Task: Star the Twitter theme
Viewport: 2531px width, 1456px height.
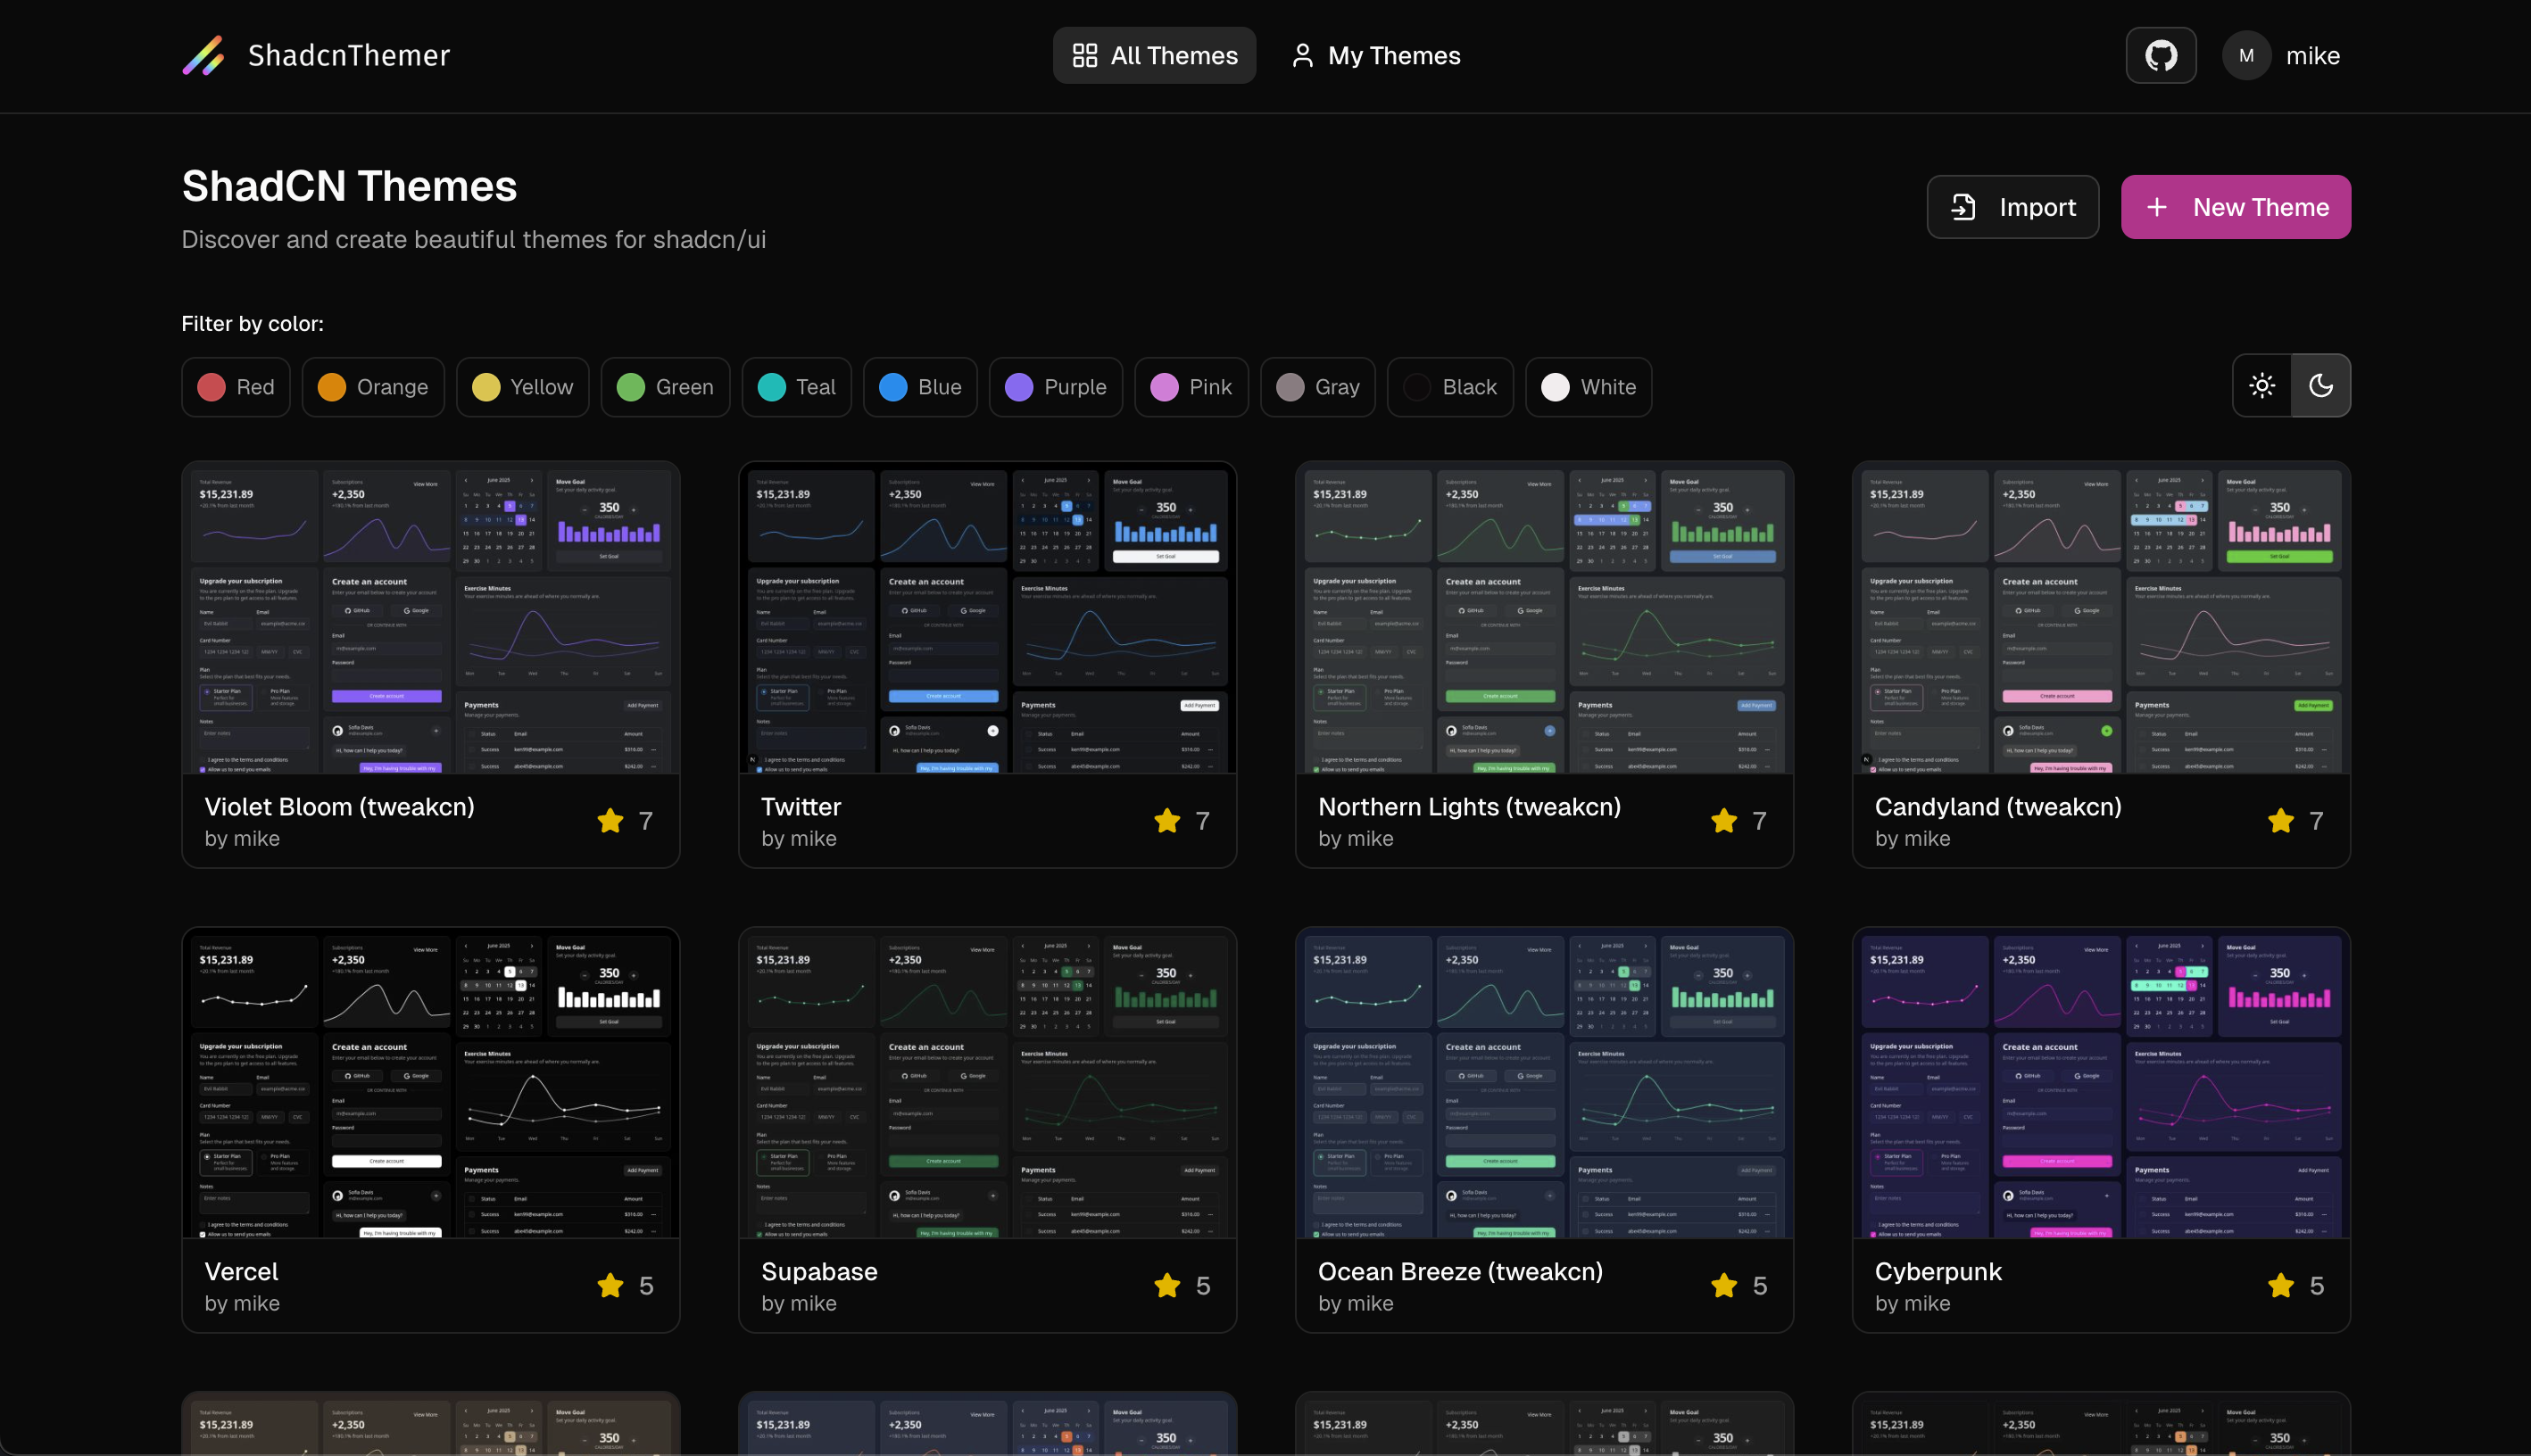Action: 1167,821
